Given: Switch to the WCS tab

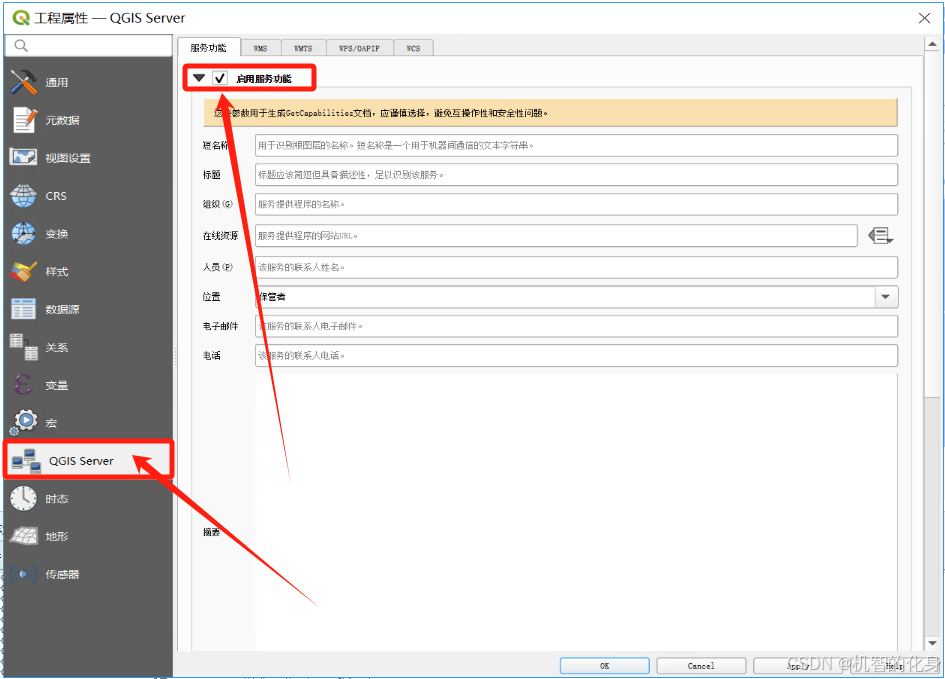Looking at the screenshot, I should coord(413,48).
